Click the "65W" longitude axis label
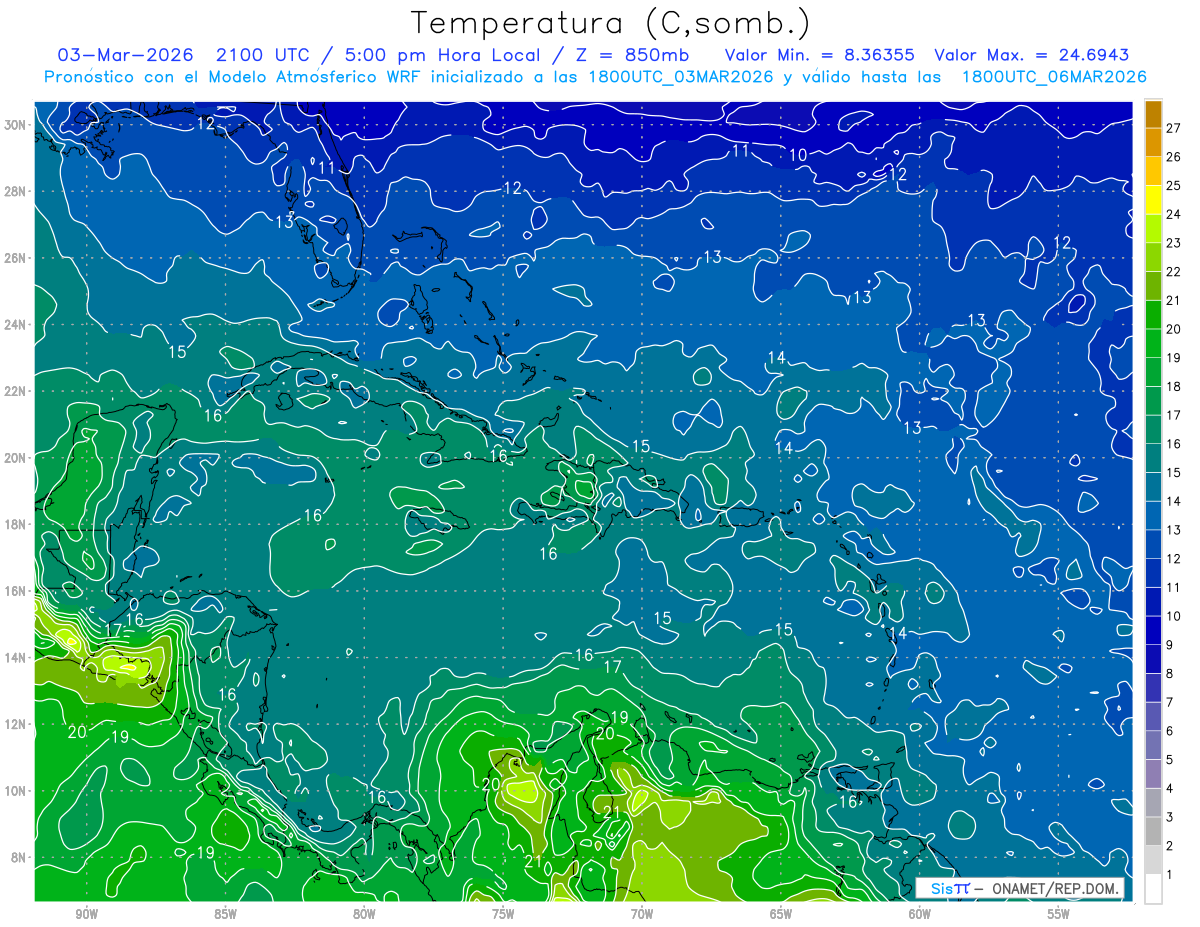Image resolution: width=1200 pixels, height=927 pixels. pyautogui.click(x=781, y=914)
